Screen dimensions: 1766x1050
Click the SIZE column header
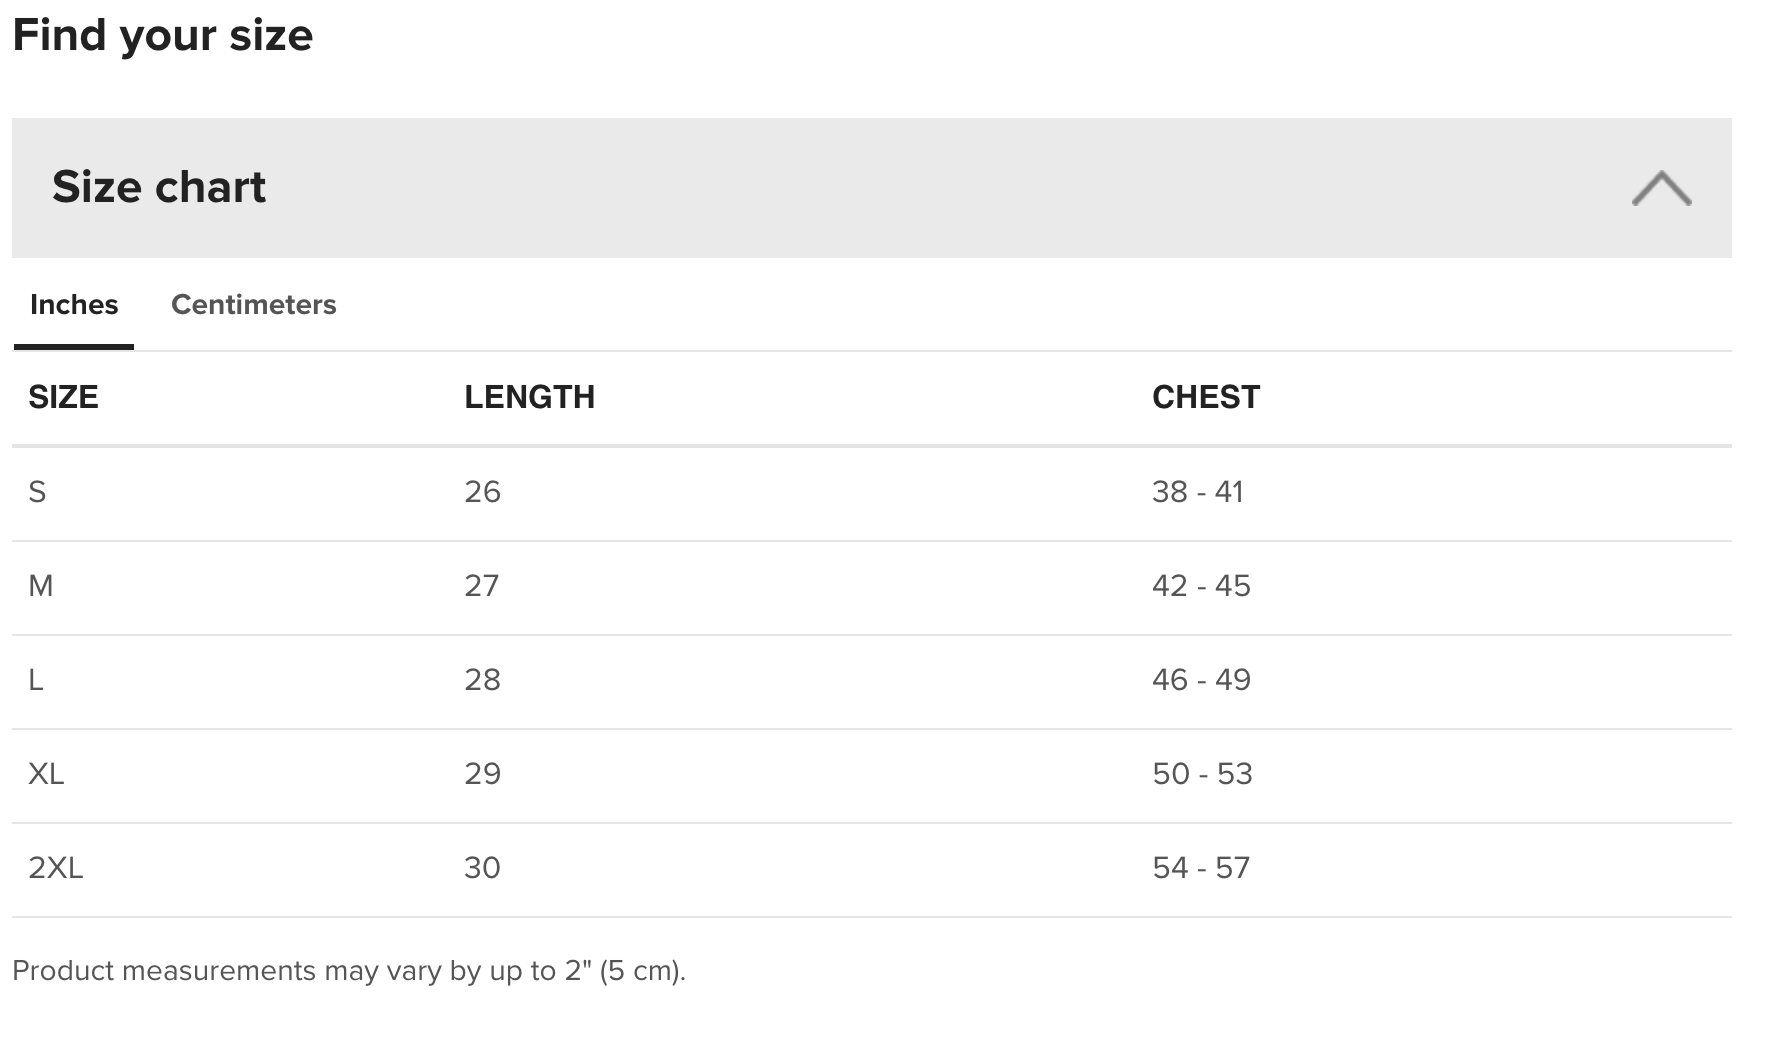pos(63,397)
